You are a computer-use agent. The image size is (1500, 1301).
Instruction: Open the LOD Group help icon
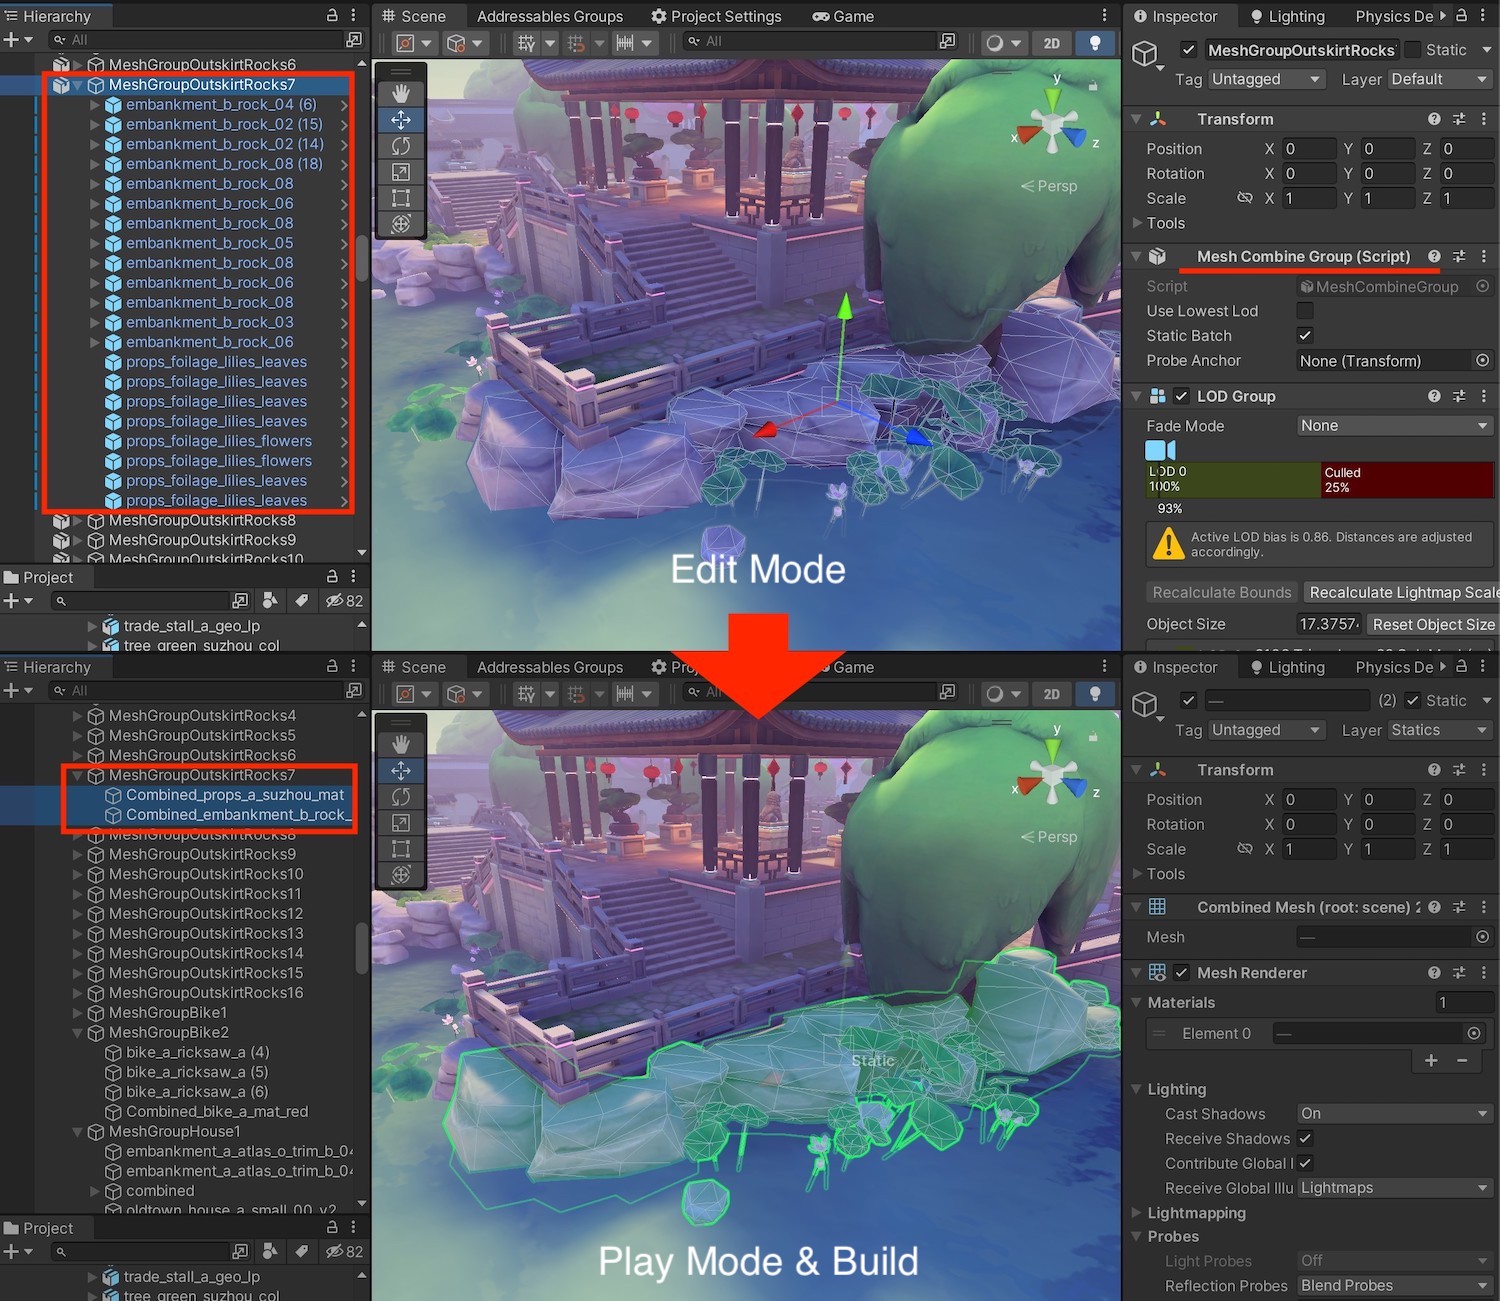1434,396
